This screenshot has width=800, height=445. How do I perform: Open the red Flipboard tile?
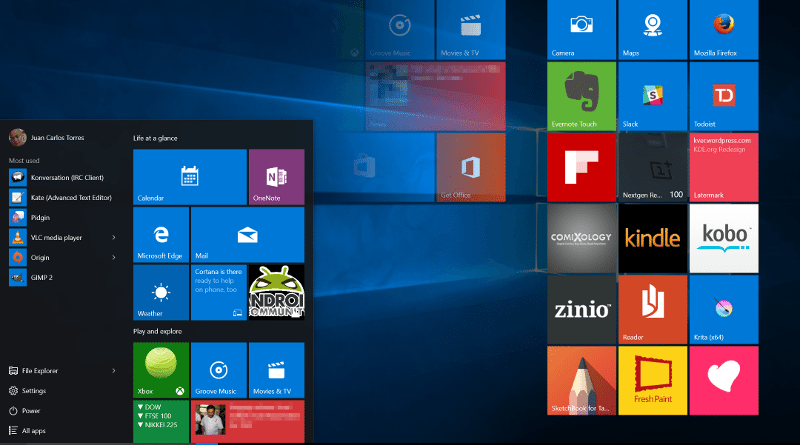581,167
